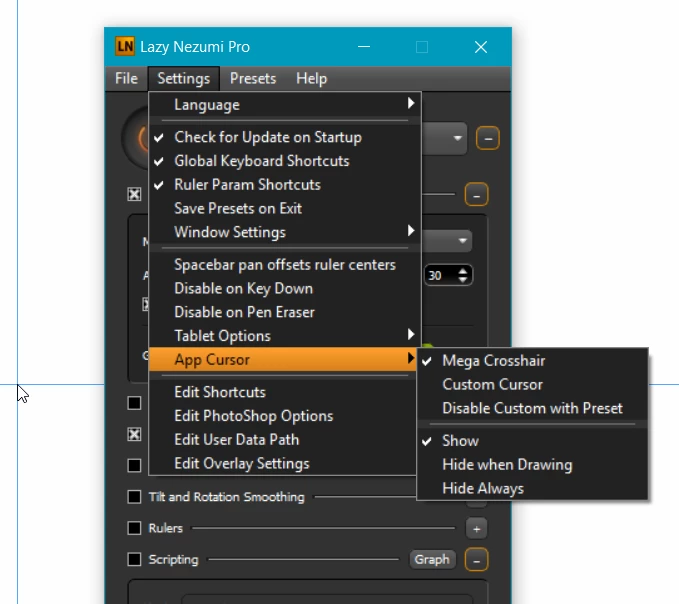Expand the Tablet Options submenu
The width and height of the screenshot is (679, 604).
[285, 336]
